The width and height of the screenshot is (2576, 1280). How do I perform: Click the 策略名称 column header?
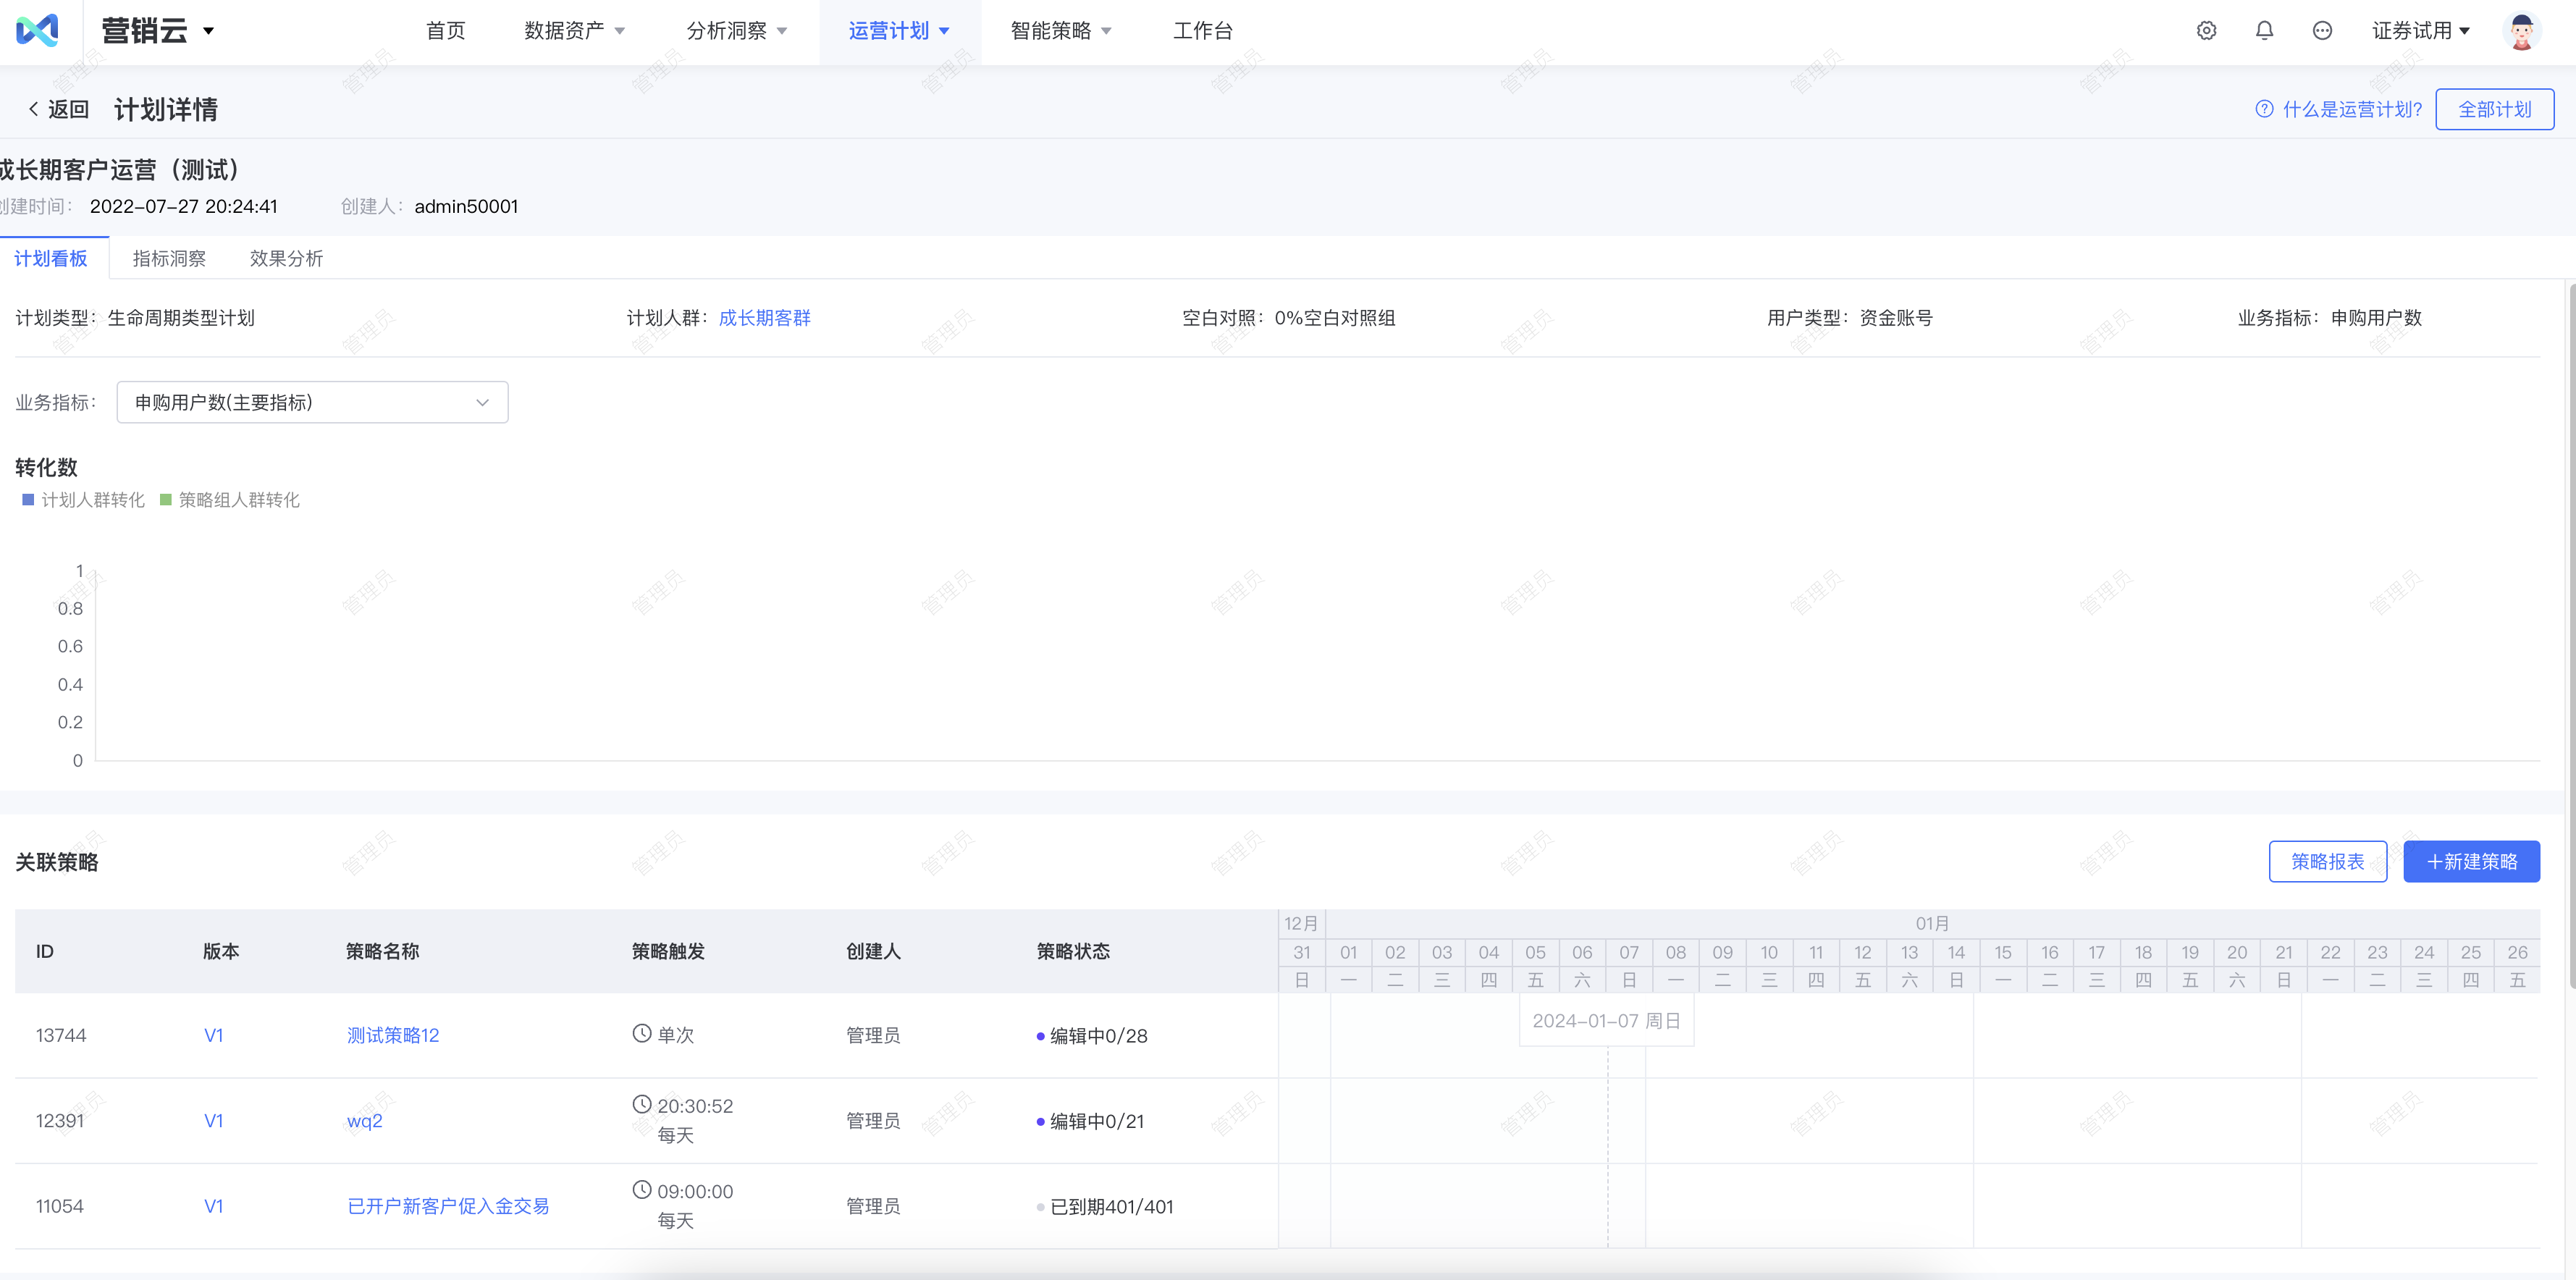coord(382,951)
